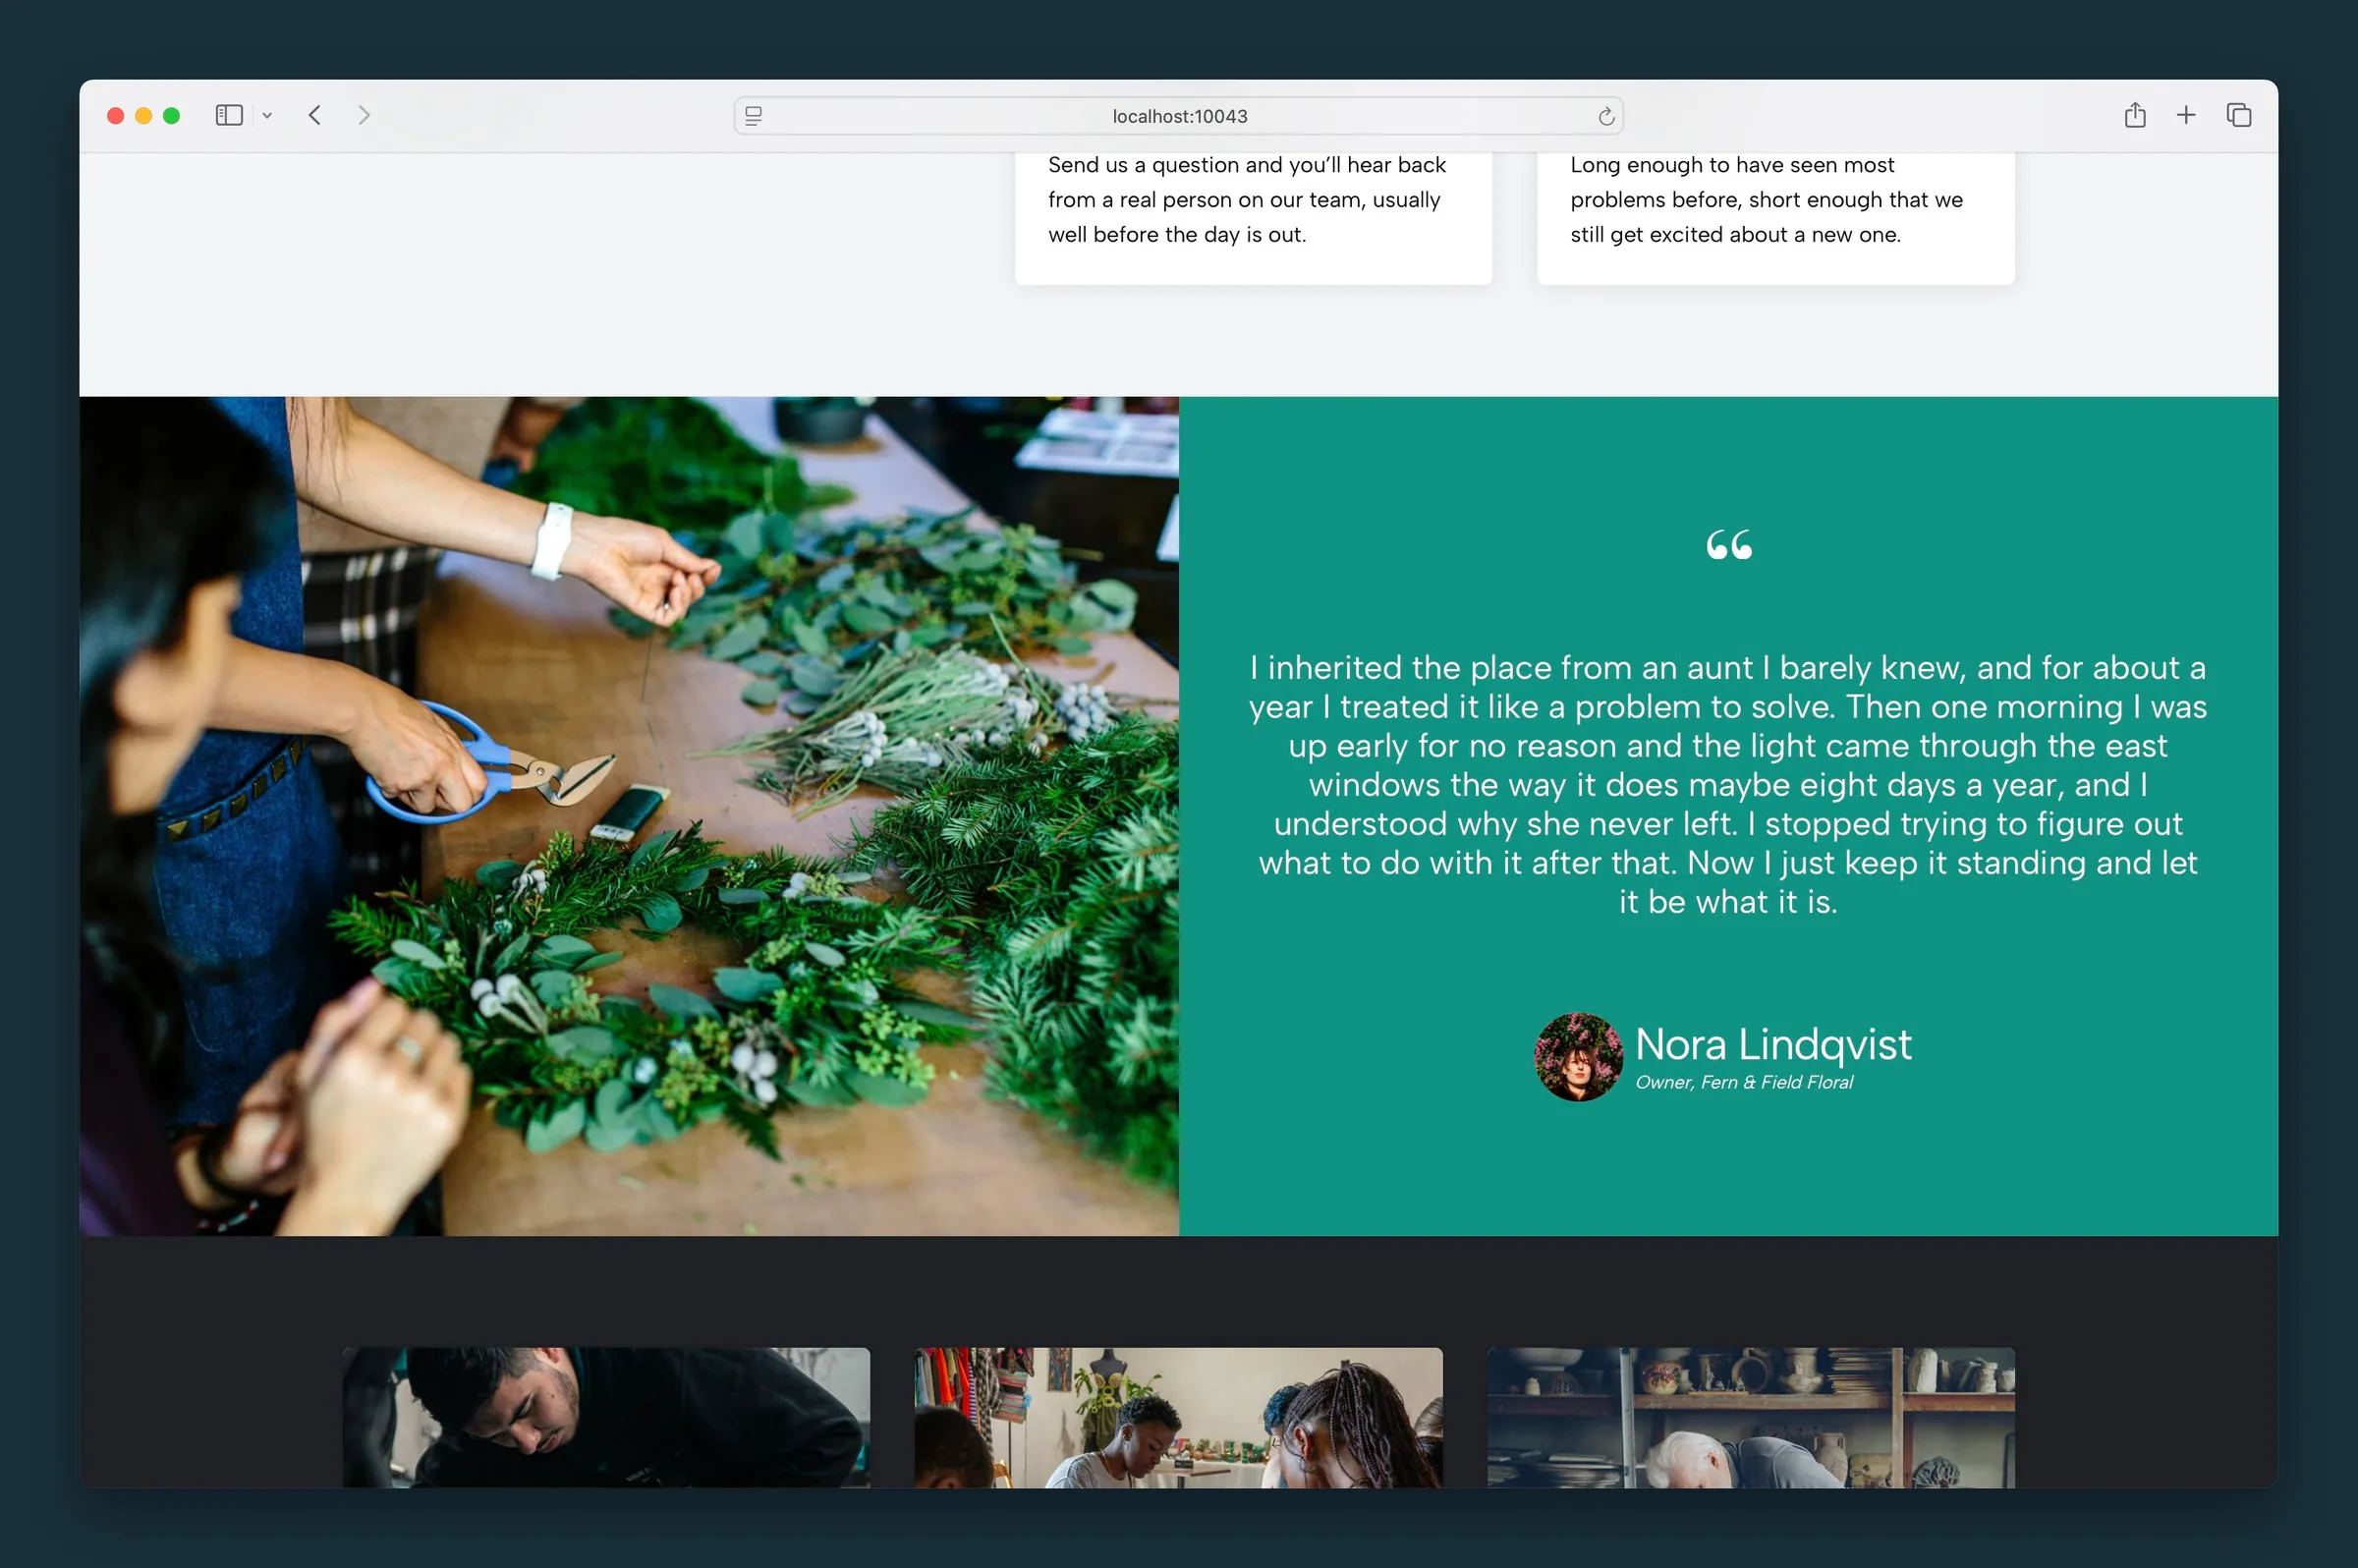Click Nora Lindqvist's round avatar photo
2358x1568 pixels.
1578,1057
